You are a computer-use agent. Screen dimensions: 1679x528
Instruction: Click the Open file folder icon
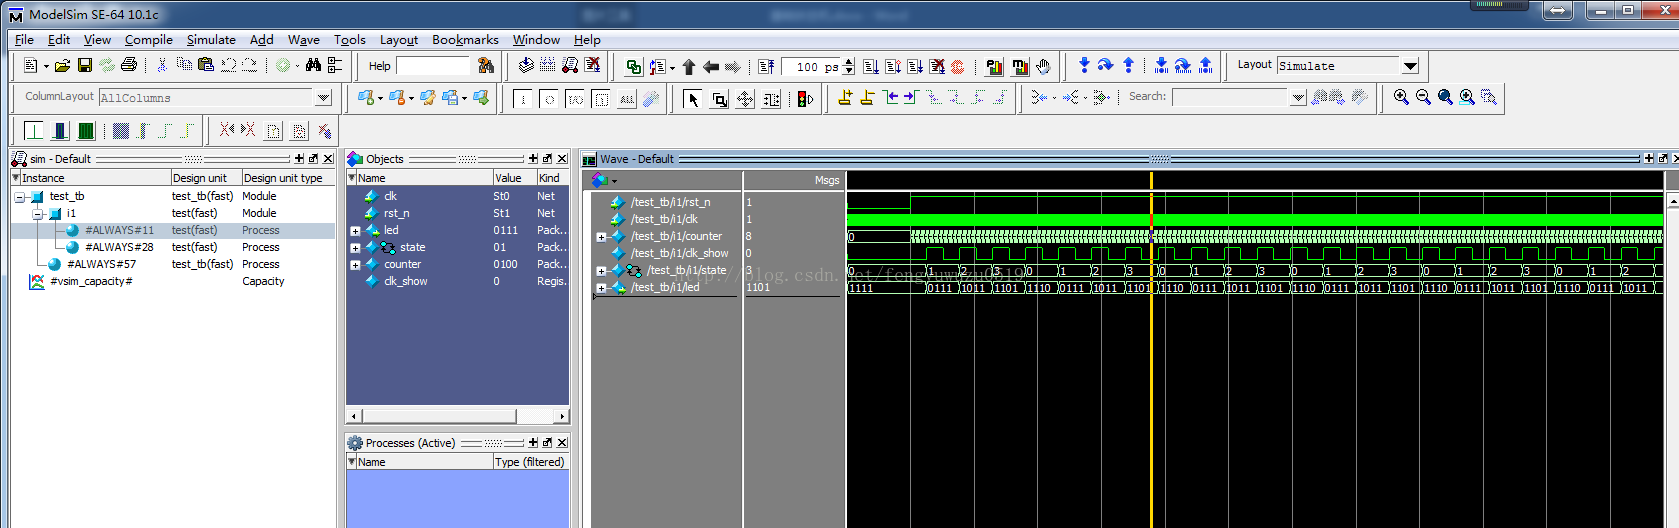[62, 65]
